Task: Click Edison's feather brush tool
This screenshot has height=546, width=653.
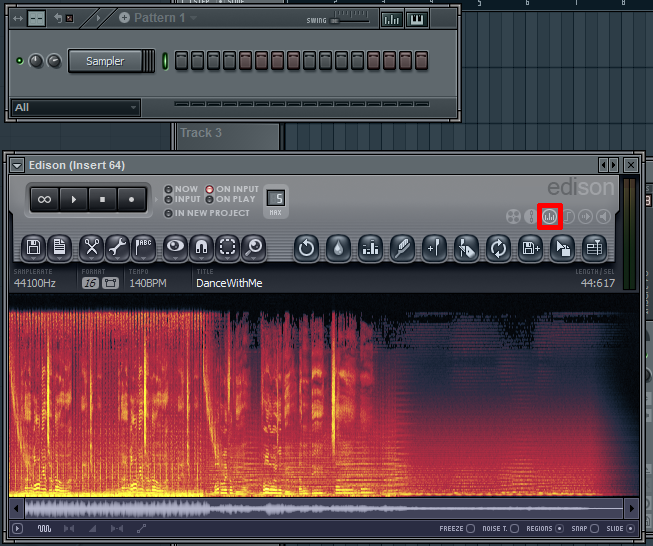Action: point(403,249)
